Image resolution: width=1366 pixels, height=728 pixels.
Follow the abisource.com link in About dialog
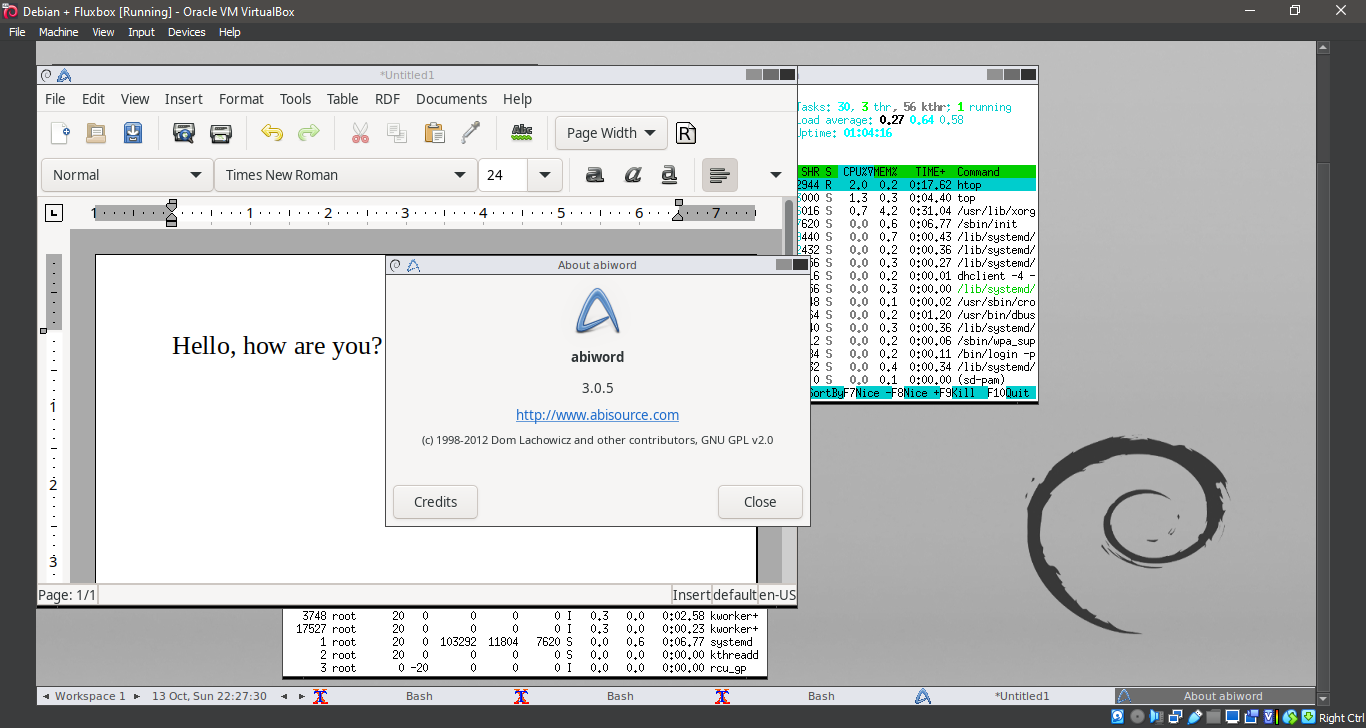point(597,414)
